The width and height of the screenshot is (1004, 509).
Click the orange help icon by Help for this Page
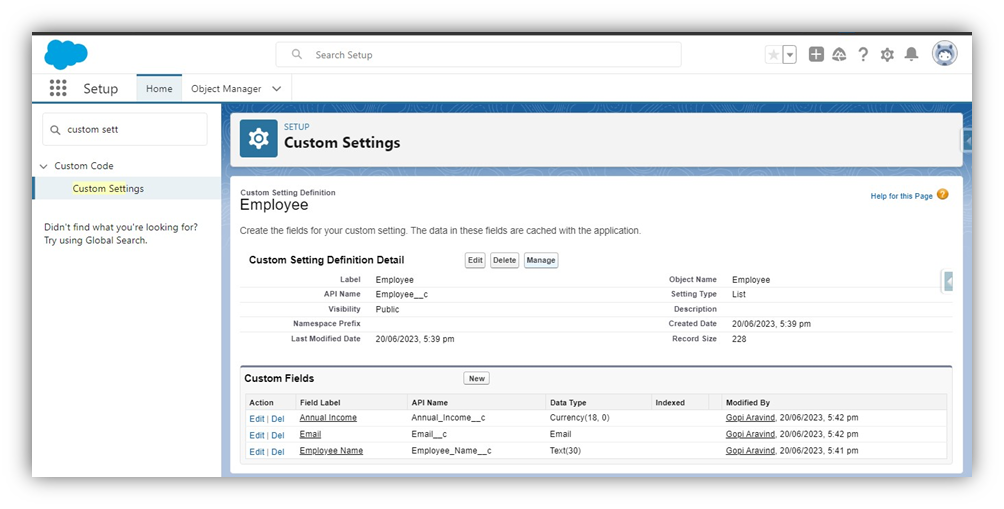tap(943, 195)
